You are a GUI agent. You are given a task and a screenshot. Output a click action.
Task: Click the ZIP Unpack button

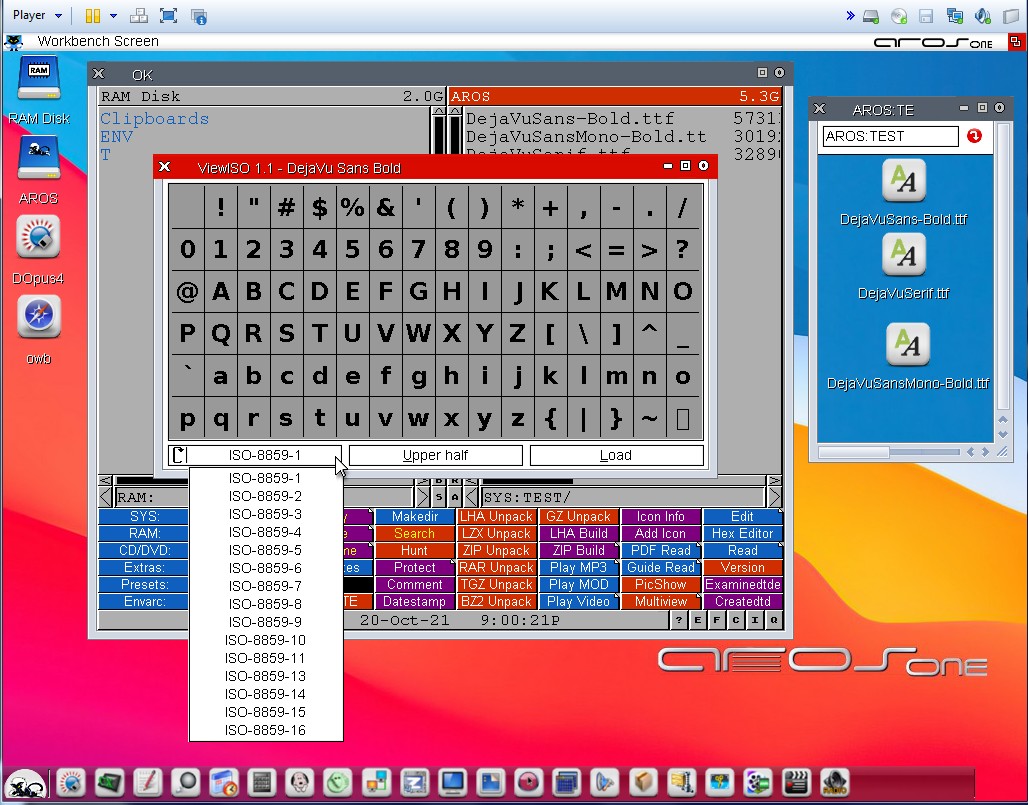click(x=495, y=551)
